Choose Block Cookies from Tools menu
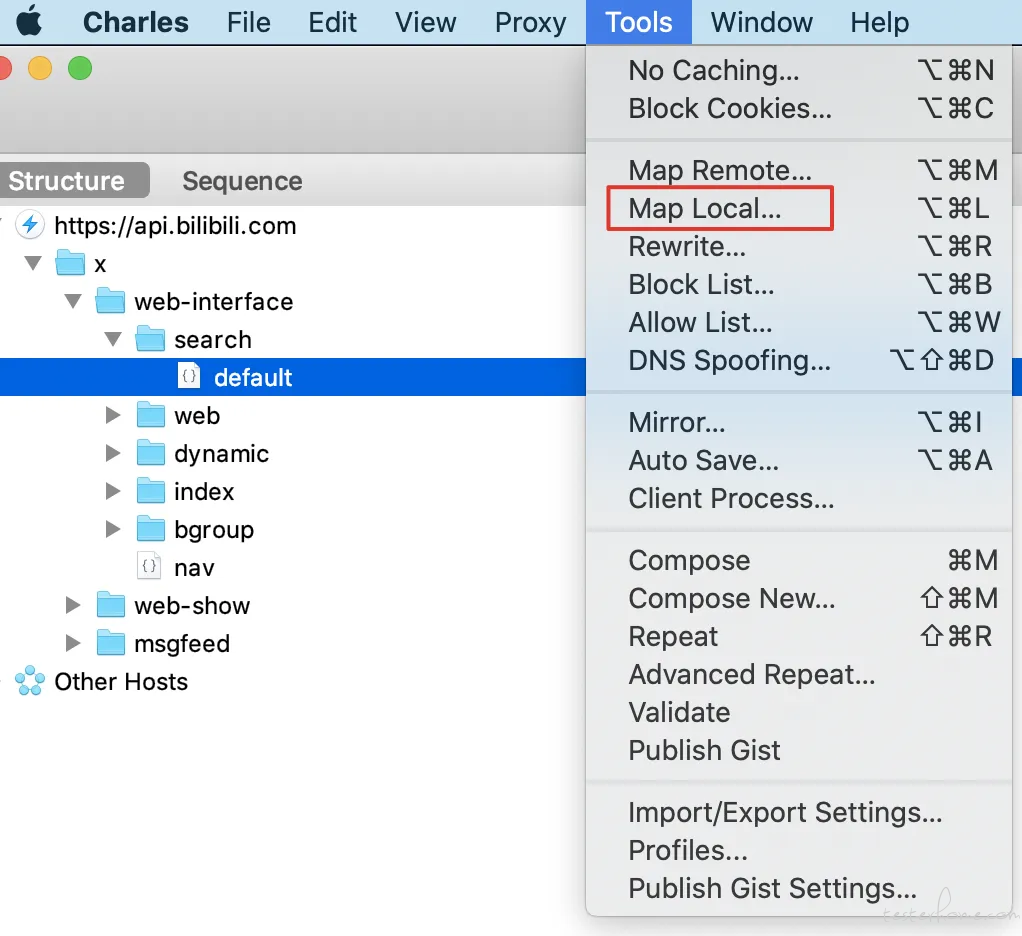1022x936 pixels. tap(799, 108)
